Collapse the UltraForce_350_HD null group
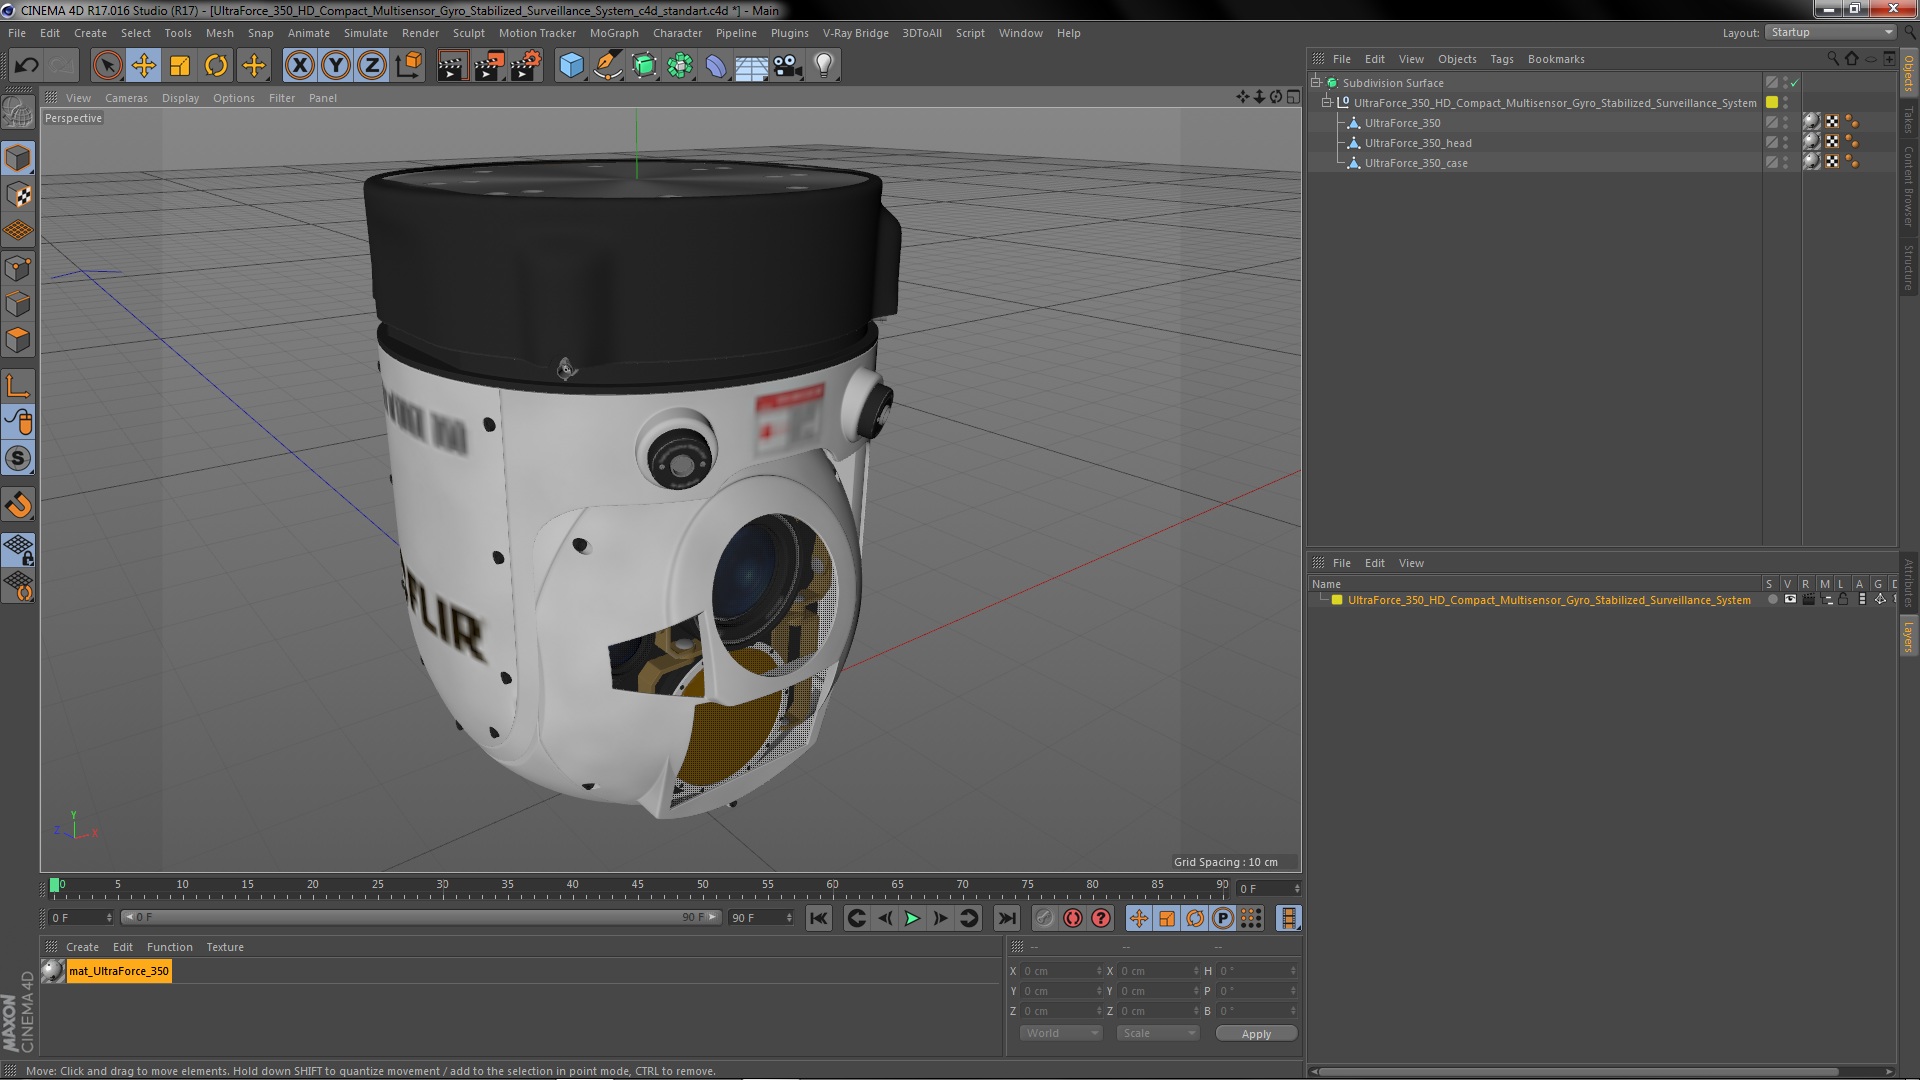 pos(1327,103)
